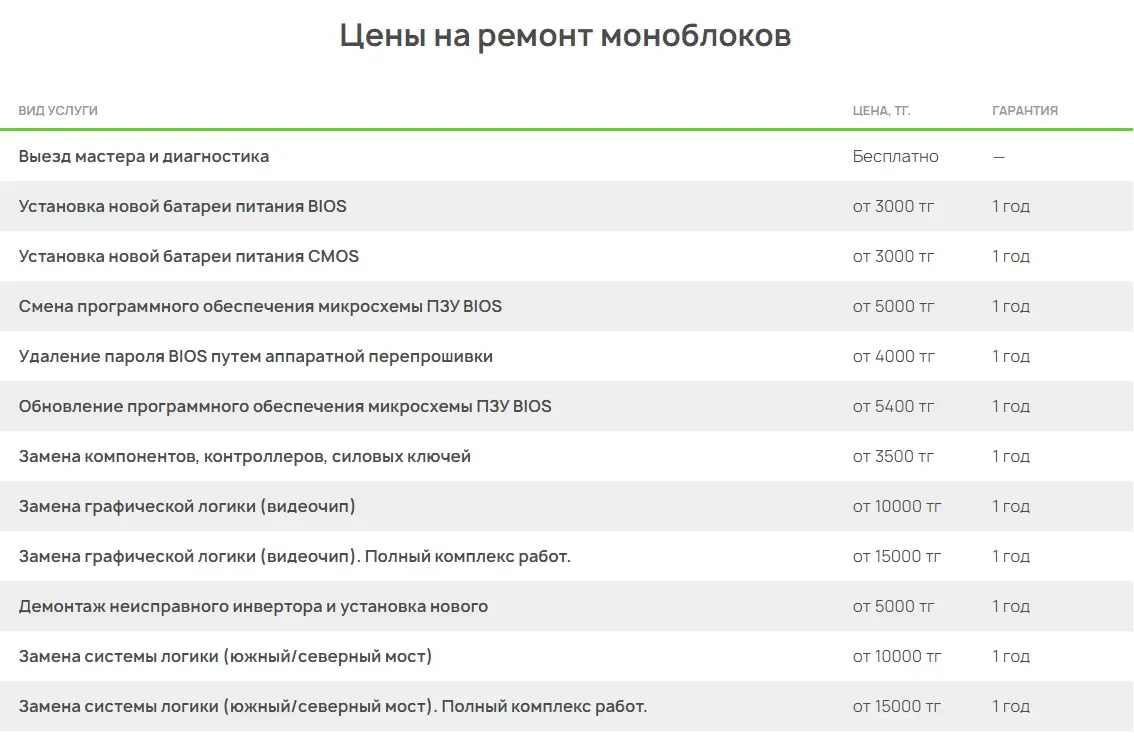This screenshot has height=743, width=1134.
Task: Select 'Демонтаж неисправного инвертора и установка нового'
Action: [x=253, y=607]
